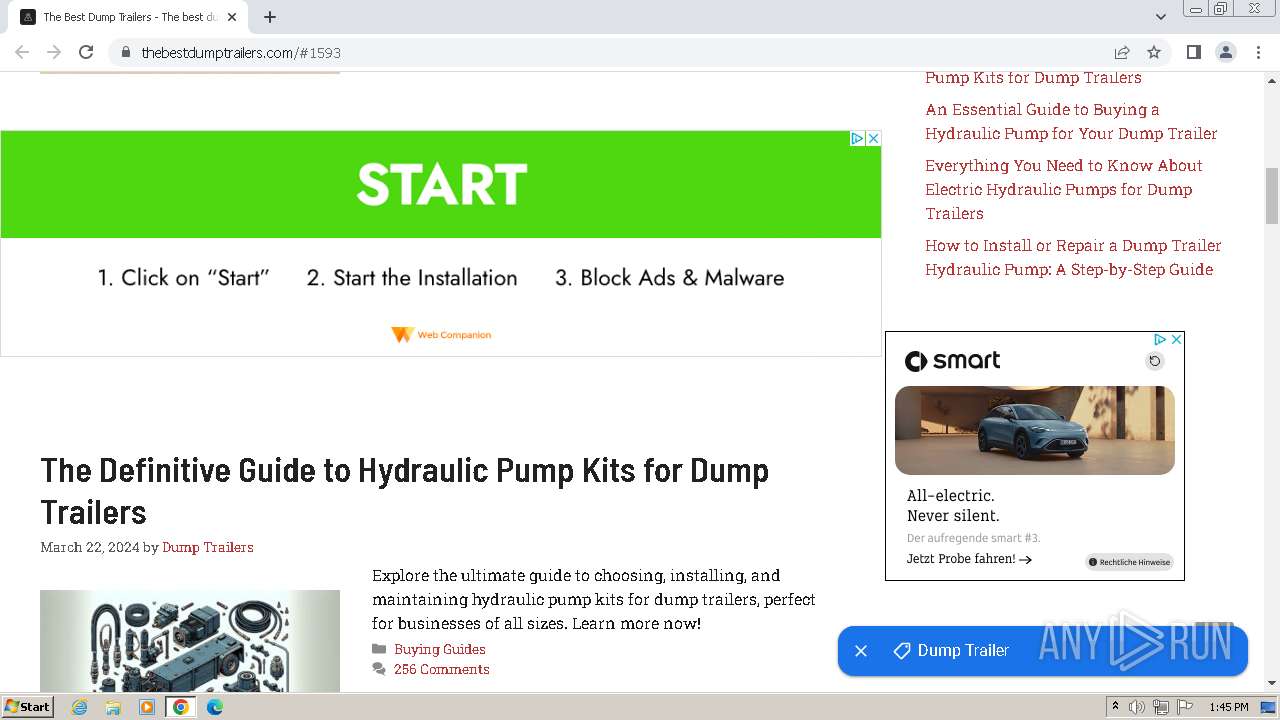This screenshot has height=720, width=1280.
Task: Open AdChoices info on Web Companion ad
Action: tap(857, 138)
